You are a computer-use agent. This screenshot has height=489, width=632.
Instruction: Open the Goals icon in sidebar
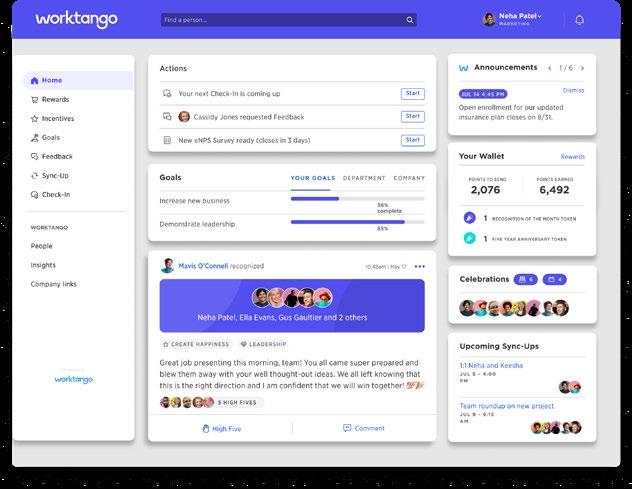[x=35, y=137]
